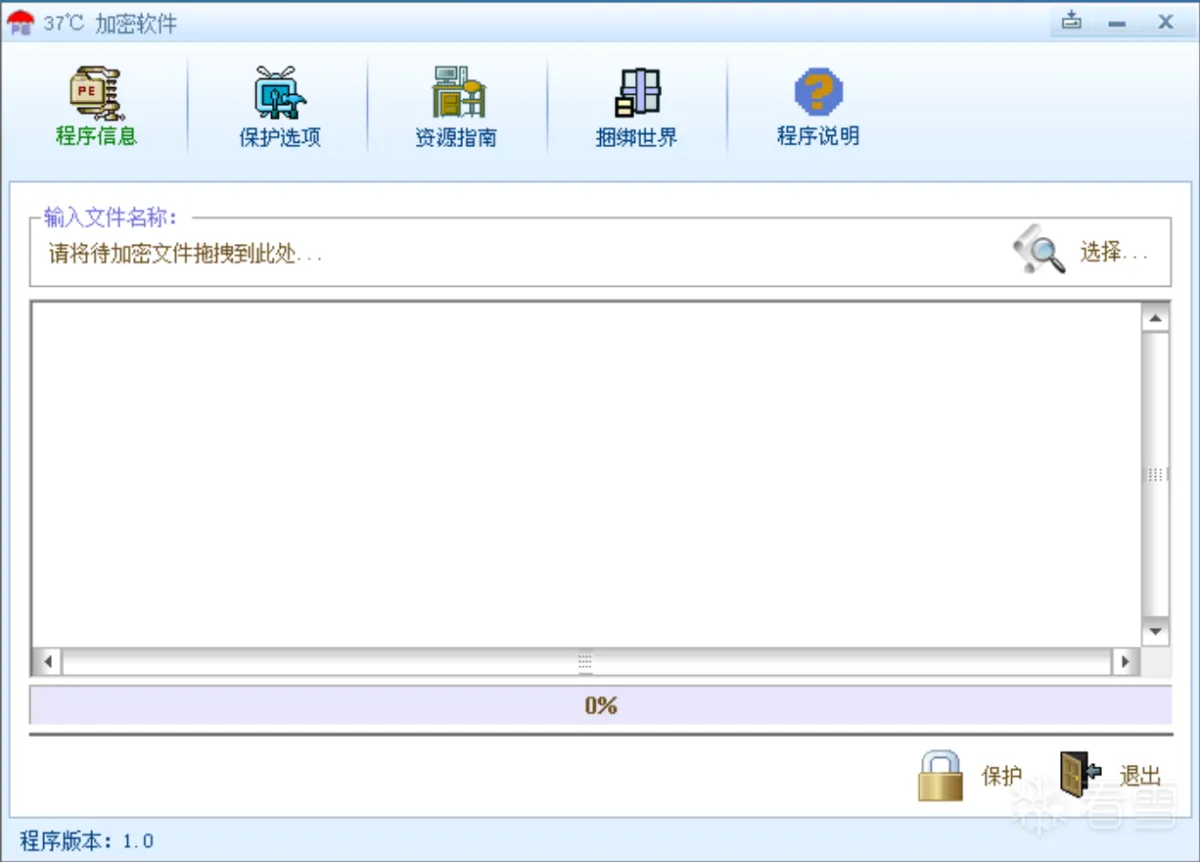The height and width of the screenshot is (862, 1200).
Task: Click the 37℃ umbrella logo in the title bar
Action: coord(19,20)
